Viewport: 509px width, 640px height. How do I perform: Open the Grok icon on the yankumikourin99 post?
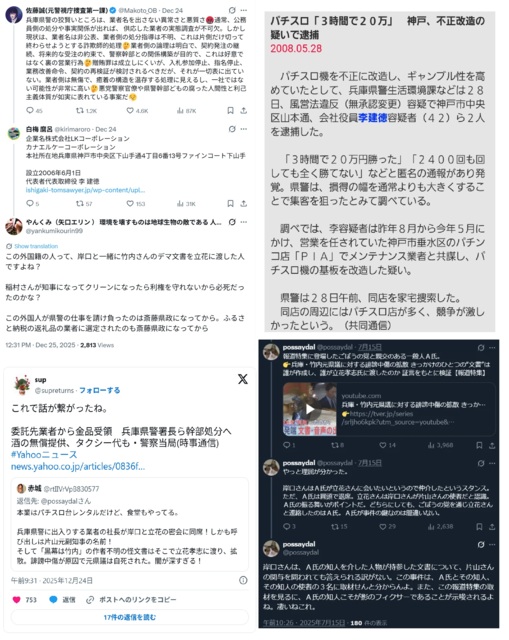pyautogui.click(x=232, y=222)
